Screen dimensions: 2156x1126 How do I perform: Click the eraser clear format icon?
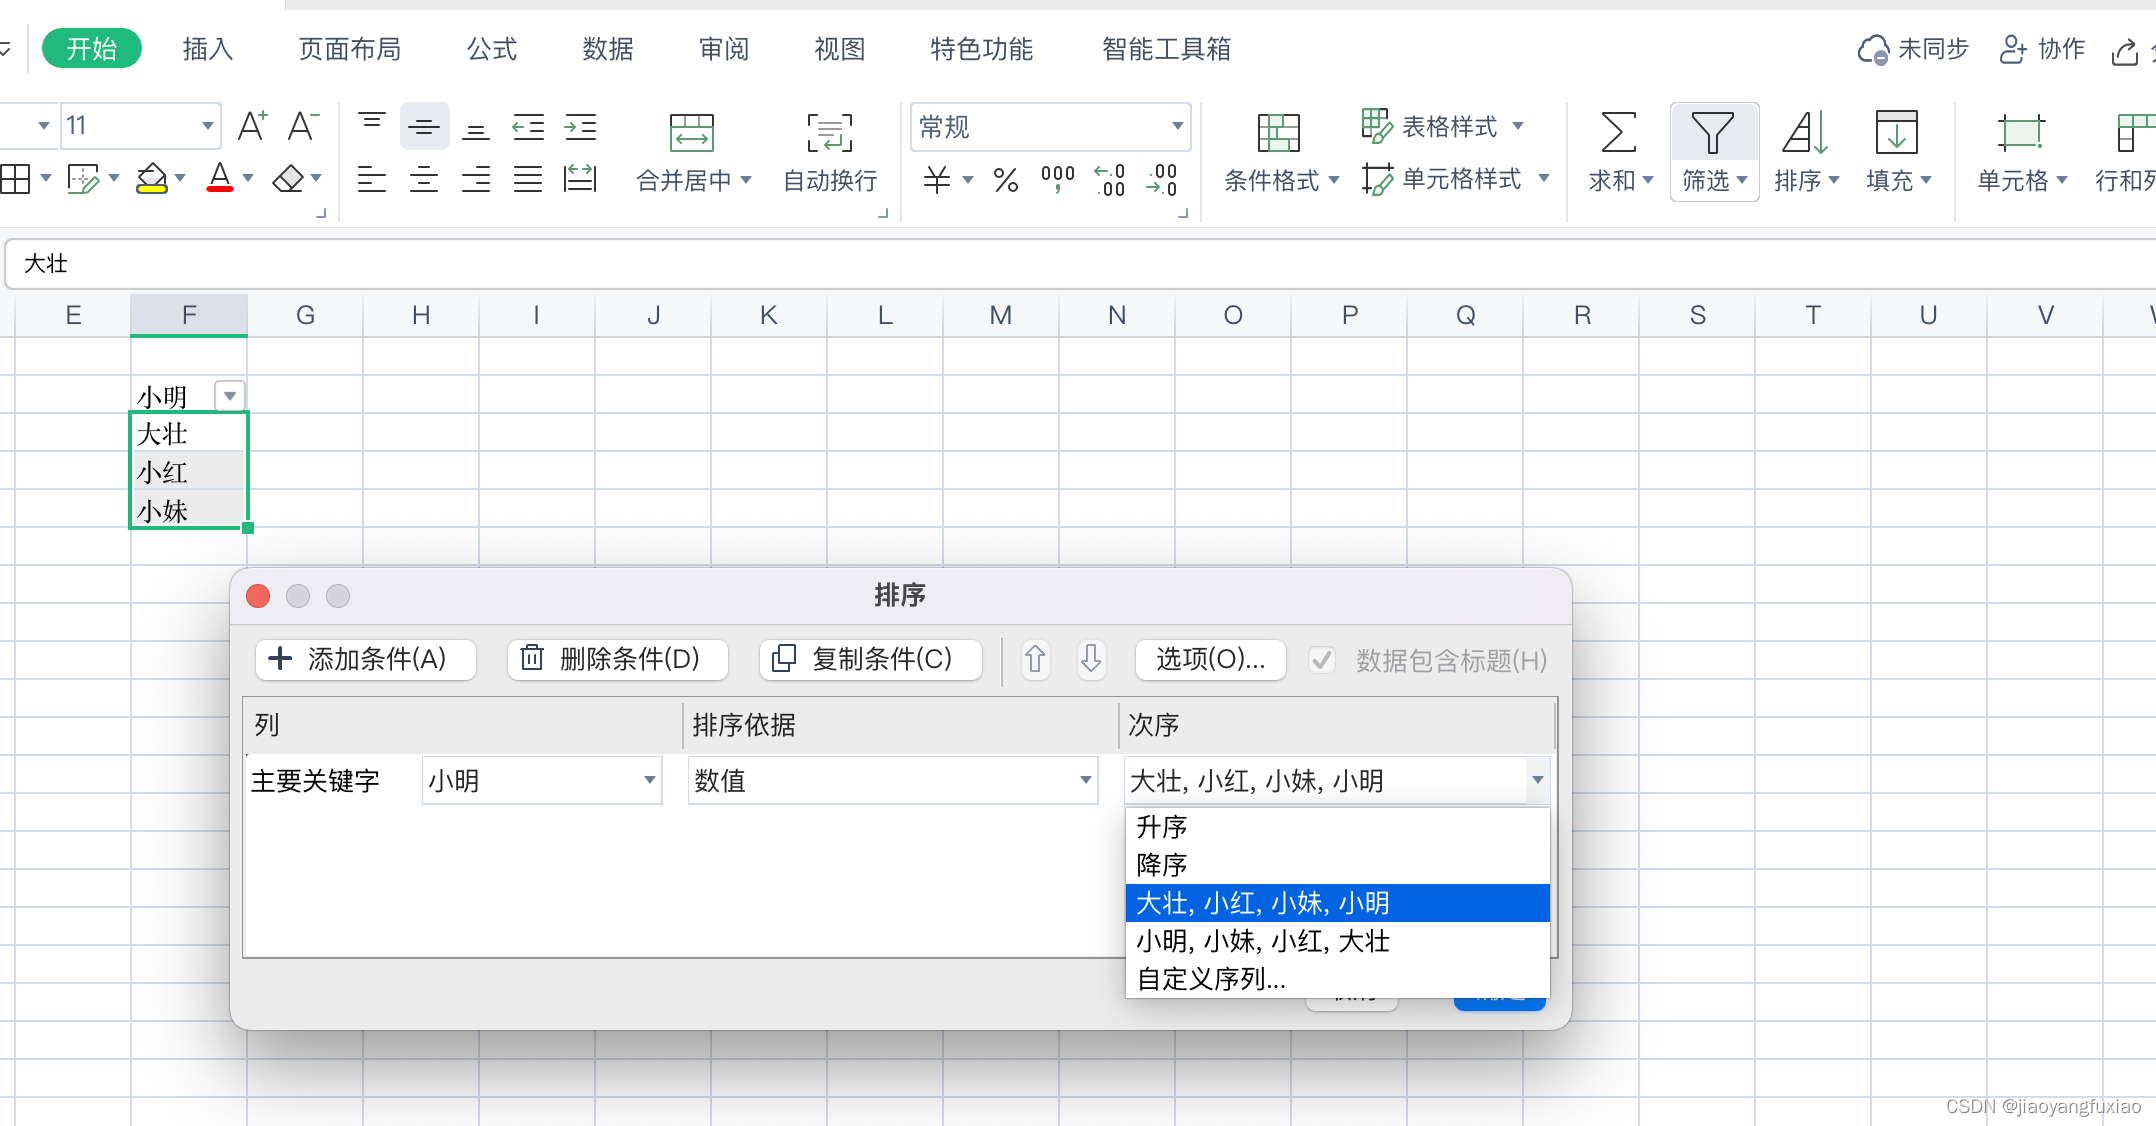pyautogui.click(x=288, y=179)
